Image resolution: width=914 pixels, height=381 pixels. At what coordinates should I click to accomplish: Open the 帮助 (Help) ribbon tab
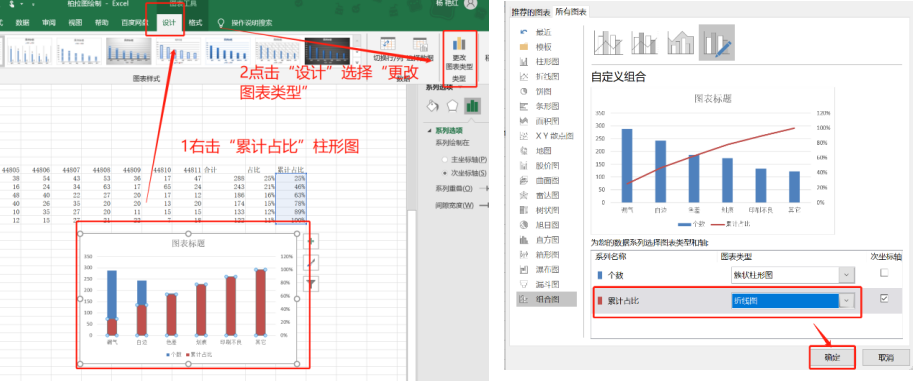(x=101, y=23)
